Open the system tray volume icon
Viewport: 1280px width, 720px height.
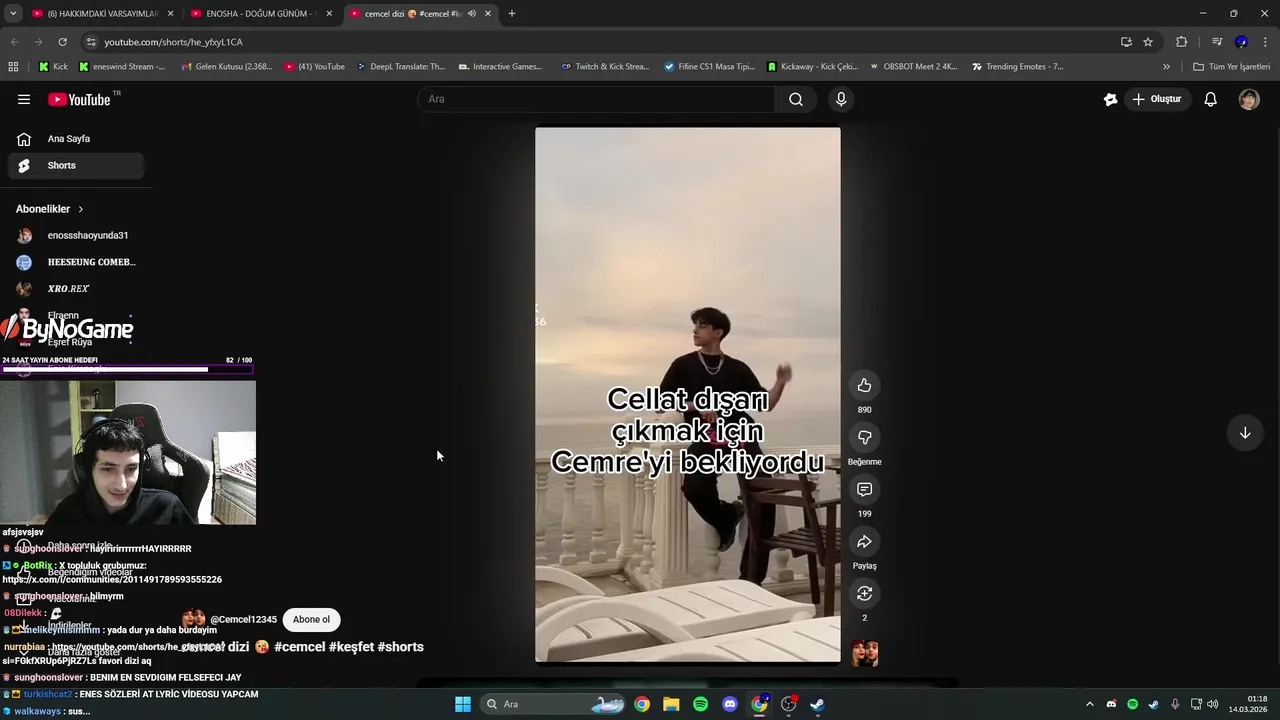tap(1212, 704)
